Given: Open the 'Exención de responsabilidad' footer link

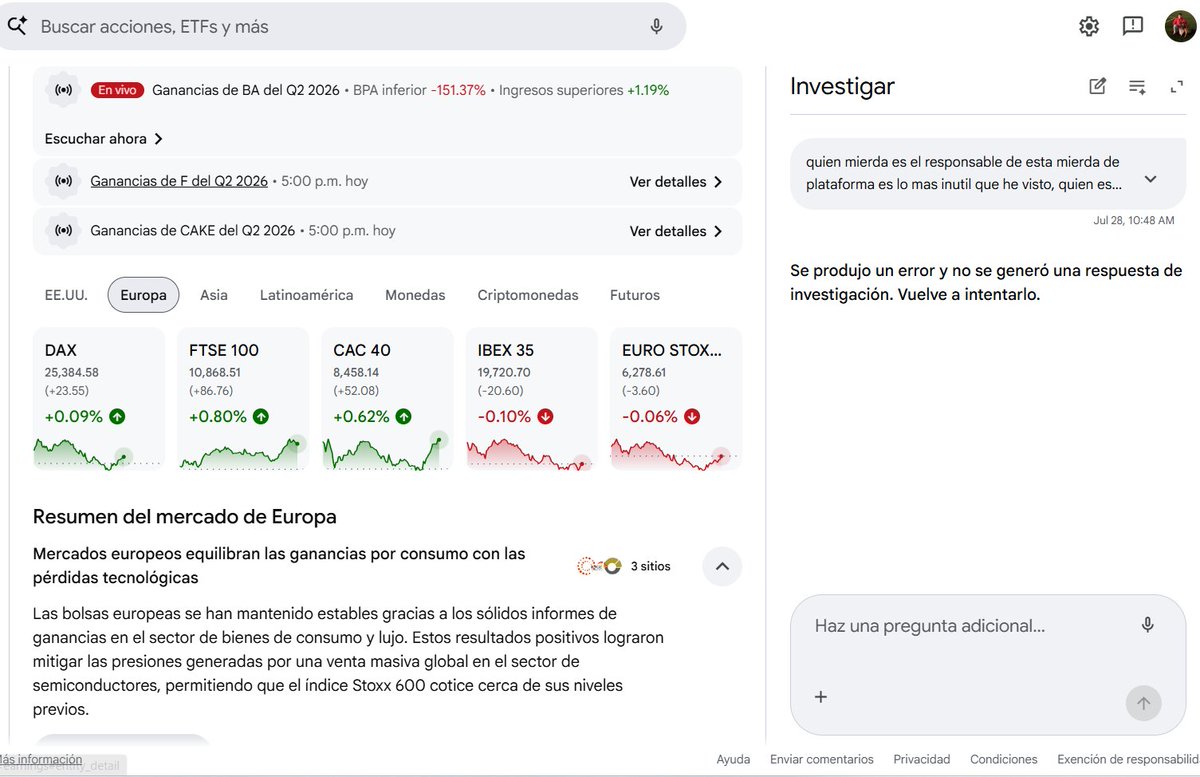Looking at the screenshot, I should (x=1128, y=760).
